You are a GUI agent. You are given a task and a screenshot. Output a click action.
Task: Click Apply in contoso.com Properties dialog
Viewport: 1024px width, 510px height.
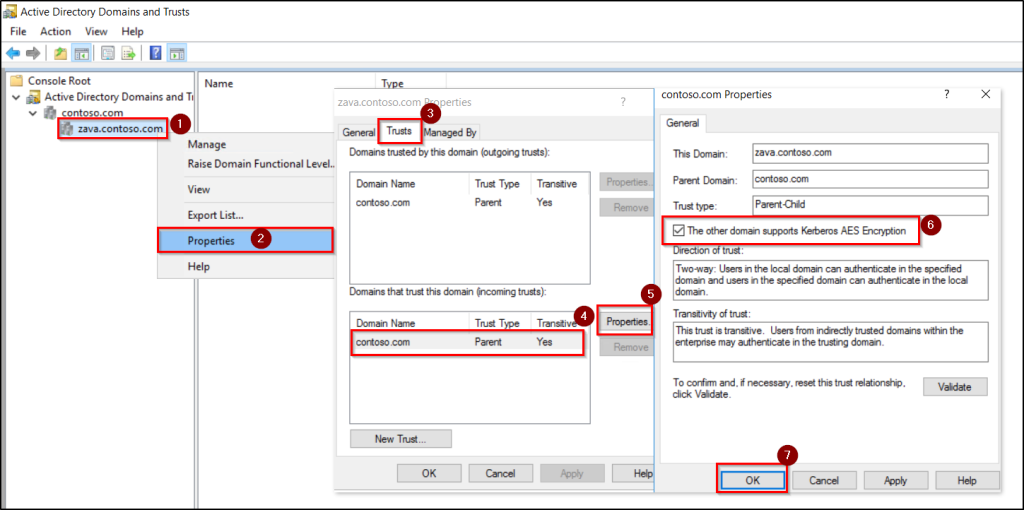(x=895, y=480)
